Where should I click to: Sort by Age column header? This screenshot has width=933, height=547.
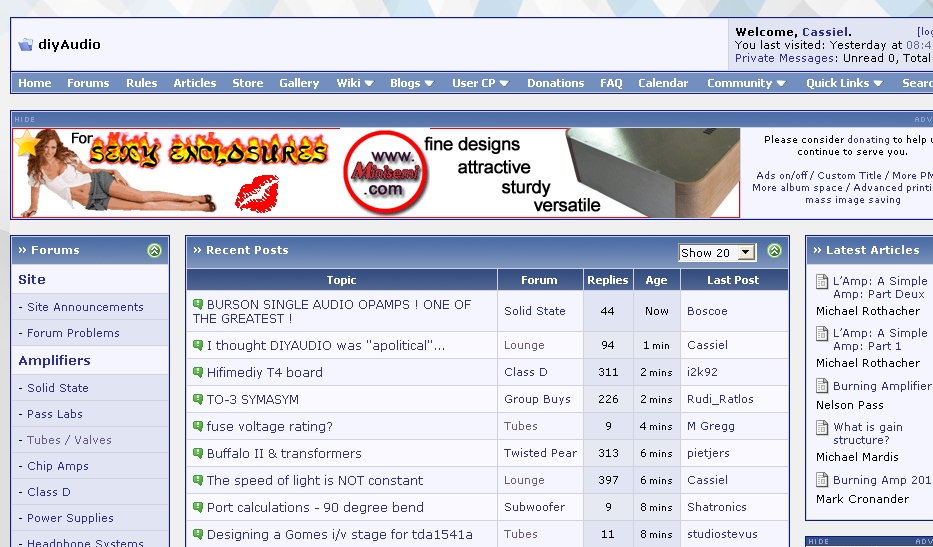click(x=656, y=280)
